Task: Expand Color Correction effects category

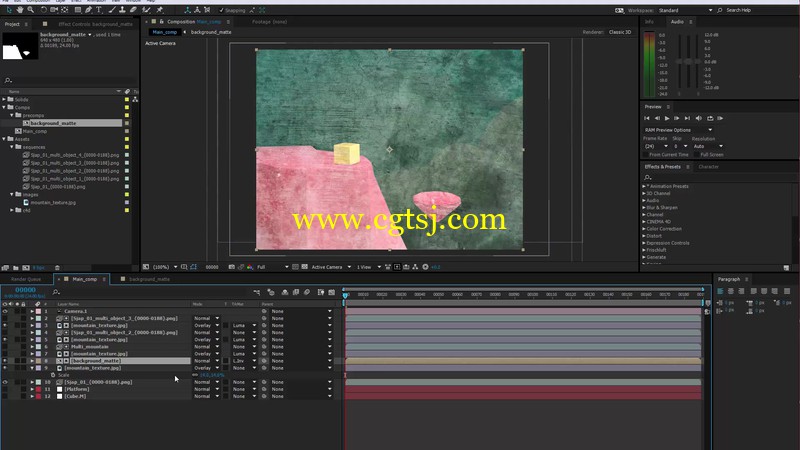Action: point(644,229)
